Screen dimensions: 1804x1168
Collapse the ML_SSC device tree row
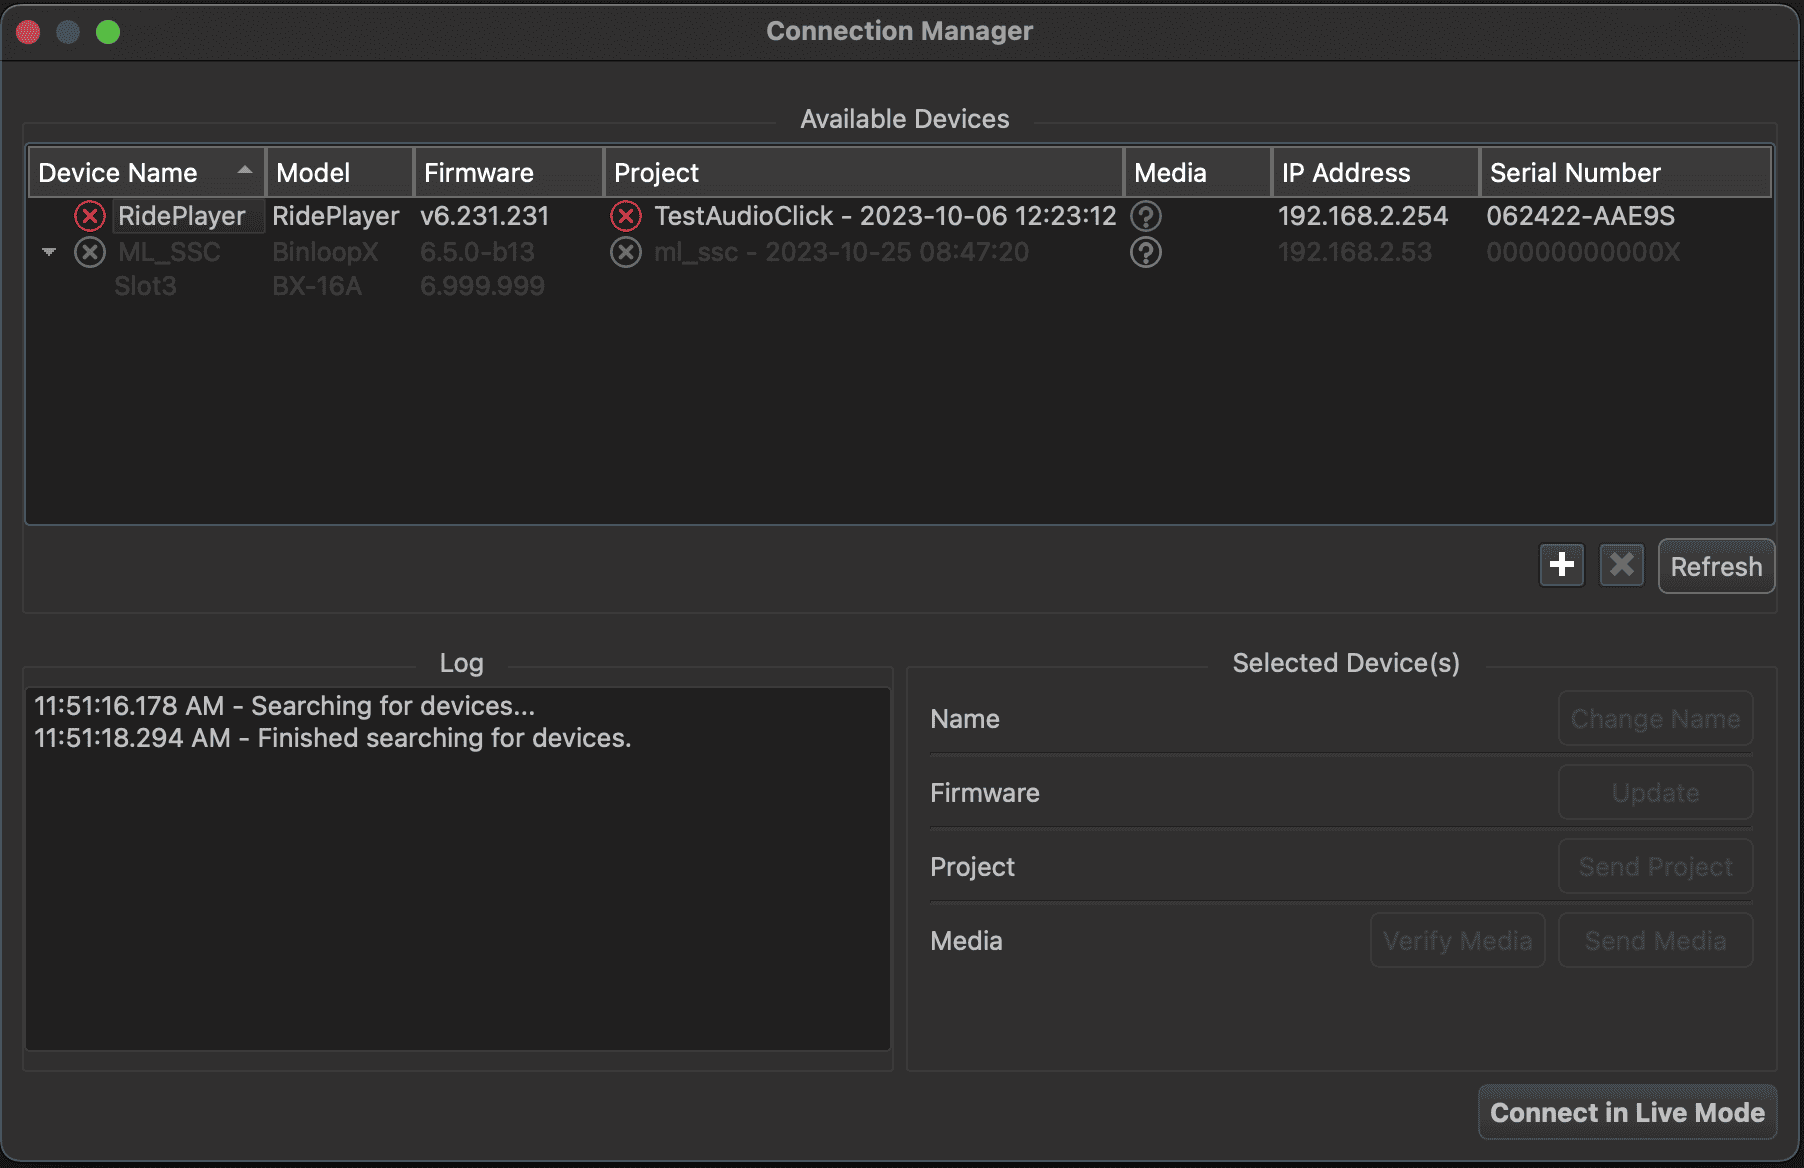tap(49, 252)
